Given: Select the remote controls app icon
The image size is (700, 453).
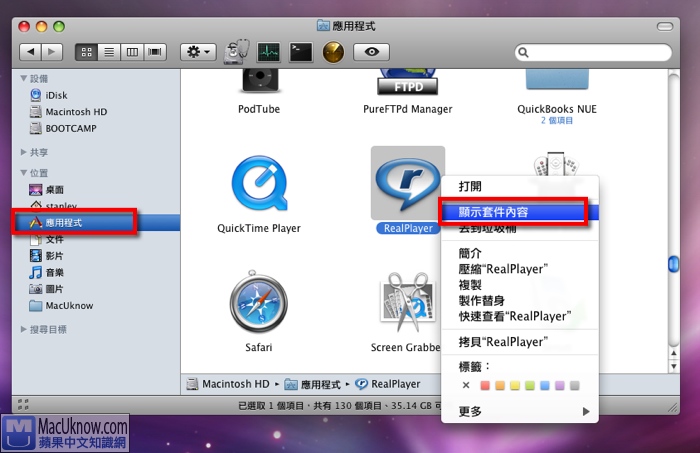Looking at the screenshot, I should point(556,164).
